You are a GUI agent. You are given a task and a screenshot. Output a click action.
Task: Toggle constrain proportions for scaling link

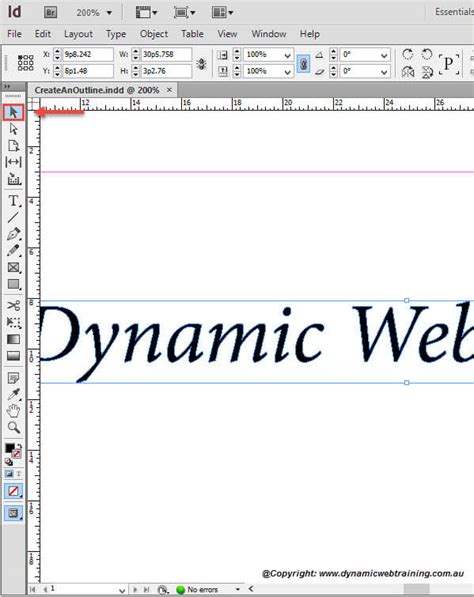303,64
